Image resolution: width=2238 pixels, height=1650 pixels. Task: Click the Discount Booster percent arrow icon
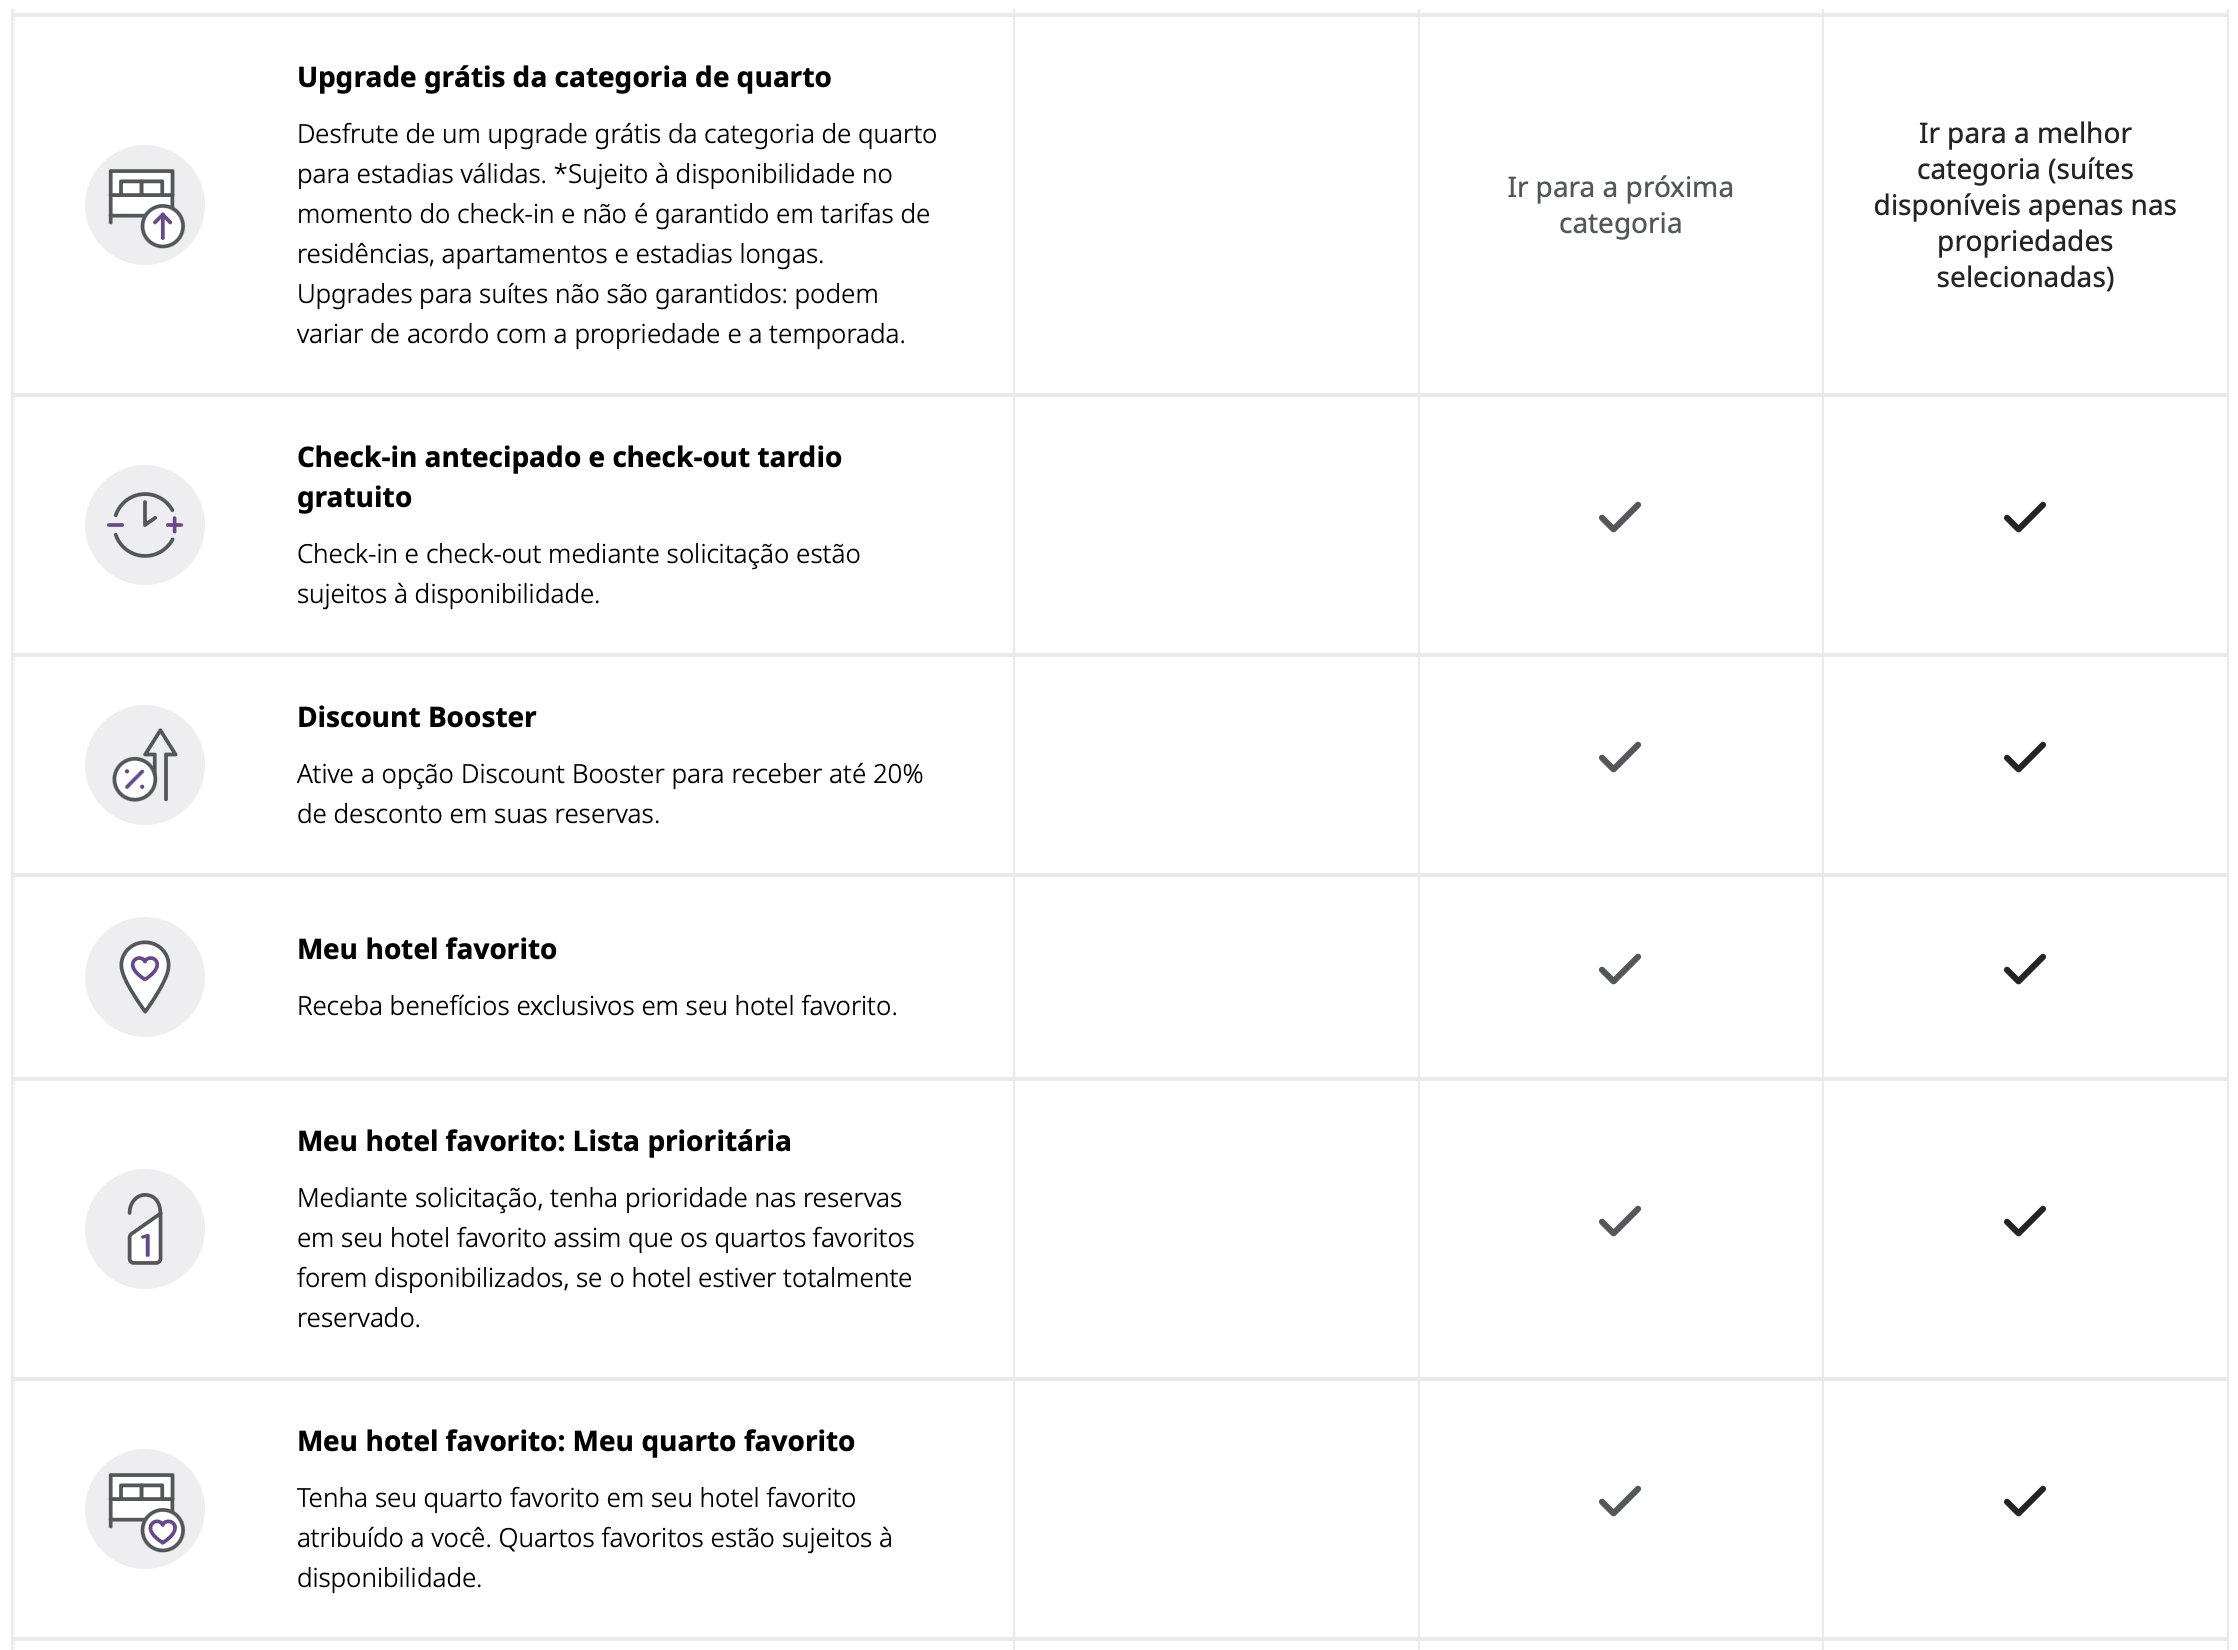145,765
